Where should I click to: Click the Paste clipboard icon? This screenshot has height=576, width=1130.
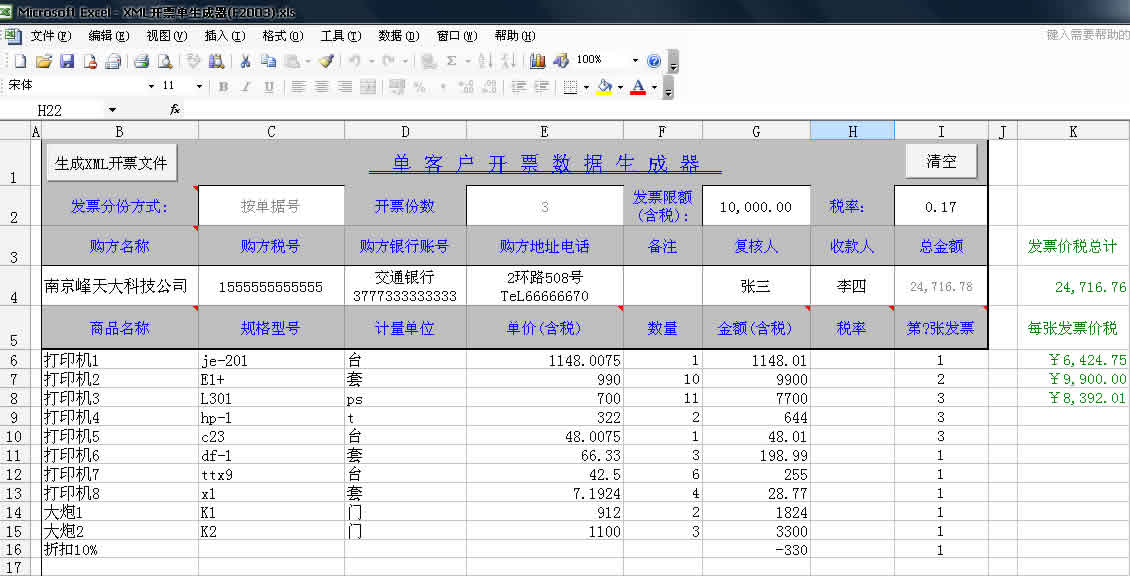point(292,61)
